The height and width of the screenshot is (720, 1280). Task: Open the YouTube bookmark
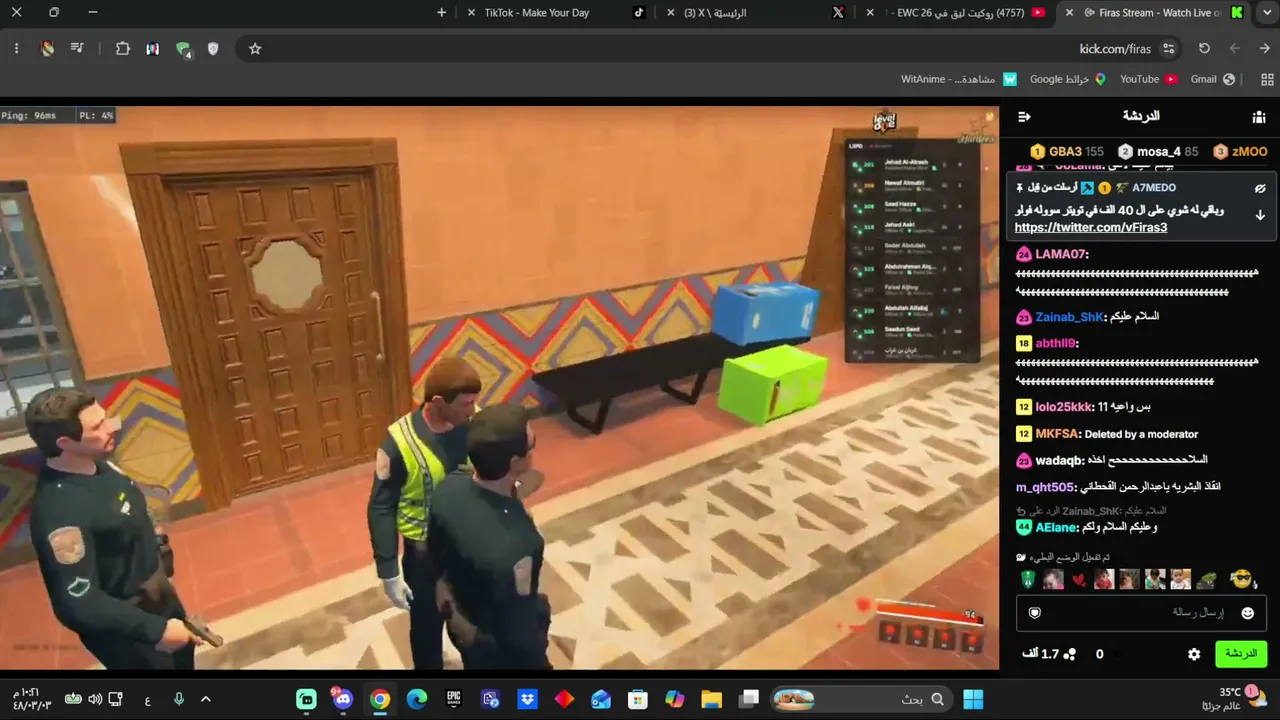(x=1148, y=79)
